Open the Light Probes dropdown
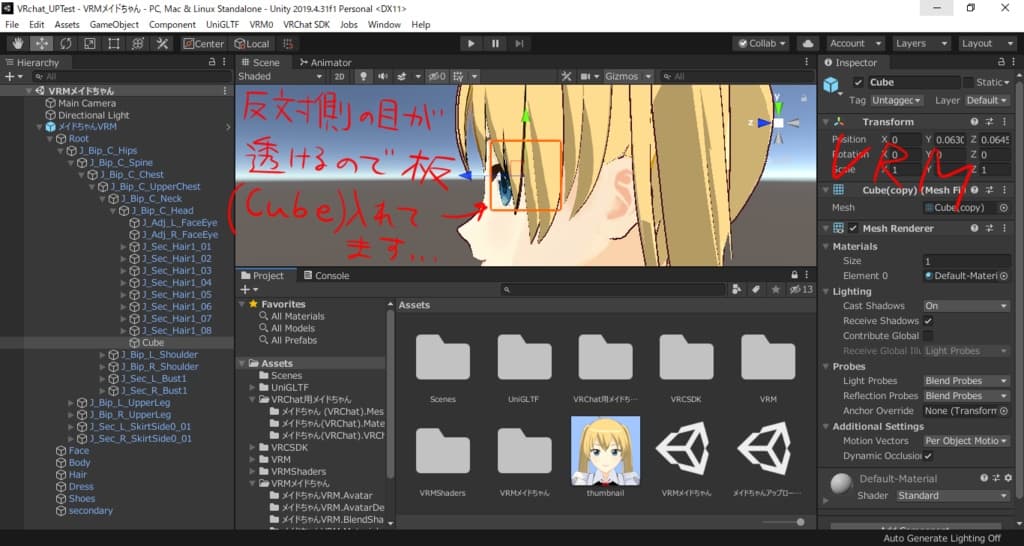The image size is (1024, 546). (966, 381)
